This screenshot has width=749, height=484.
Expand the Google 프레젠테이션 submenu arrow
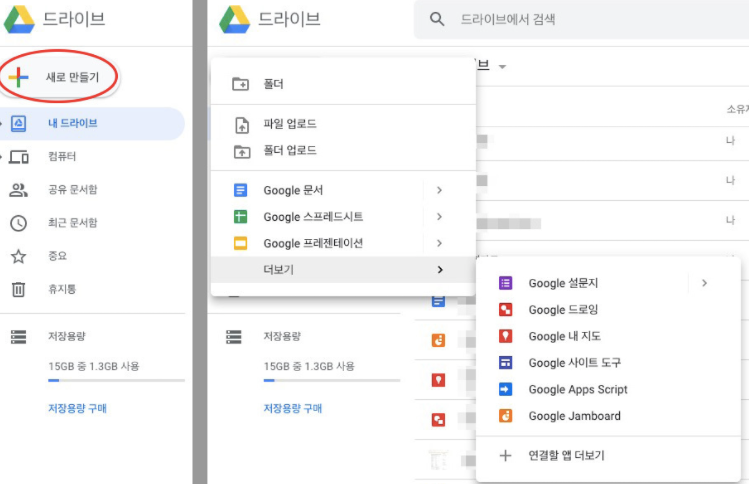tap(439, 244)
